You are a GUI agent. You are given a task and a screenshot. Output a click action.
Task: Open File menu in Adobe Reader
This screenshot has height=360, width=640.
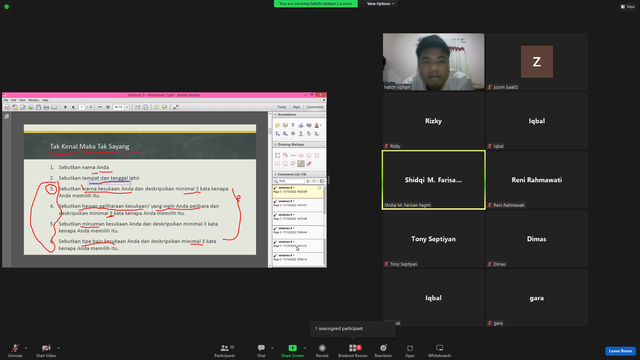6,100
